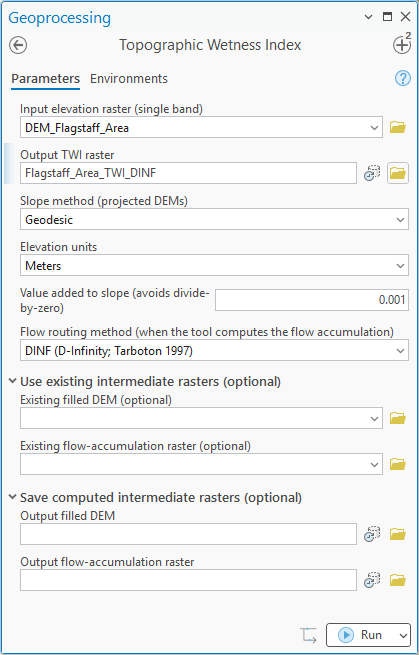419x655 pixels.
Task: Click the 'Input elevation raster (single band)' label
Action: pyautogui.click(x=112, y=109)
